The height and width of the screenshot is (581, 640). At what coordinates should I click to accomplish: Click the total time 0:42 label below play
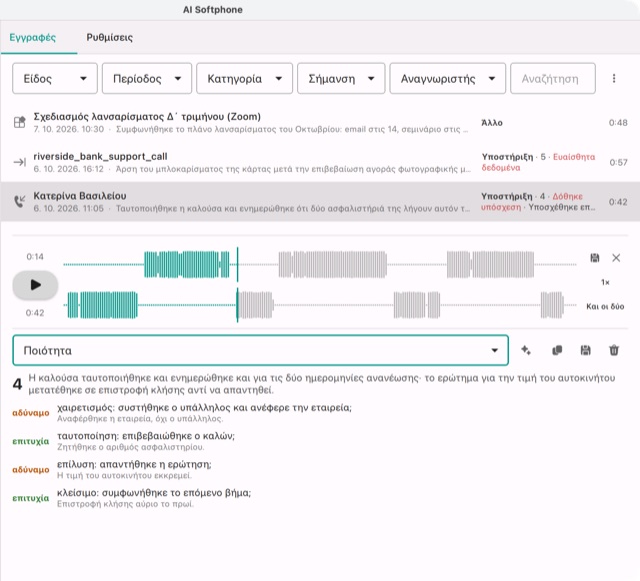35,313
